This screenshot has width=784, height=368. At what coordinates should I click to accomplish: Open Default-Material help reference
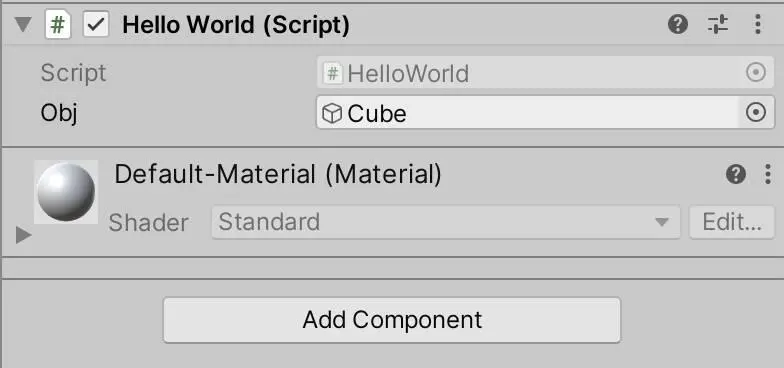[x=736, y=174]
